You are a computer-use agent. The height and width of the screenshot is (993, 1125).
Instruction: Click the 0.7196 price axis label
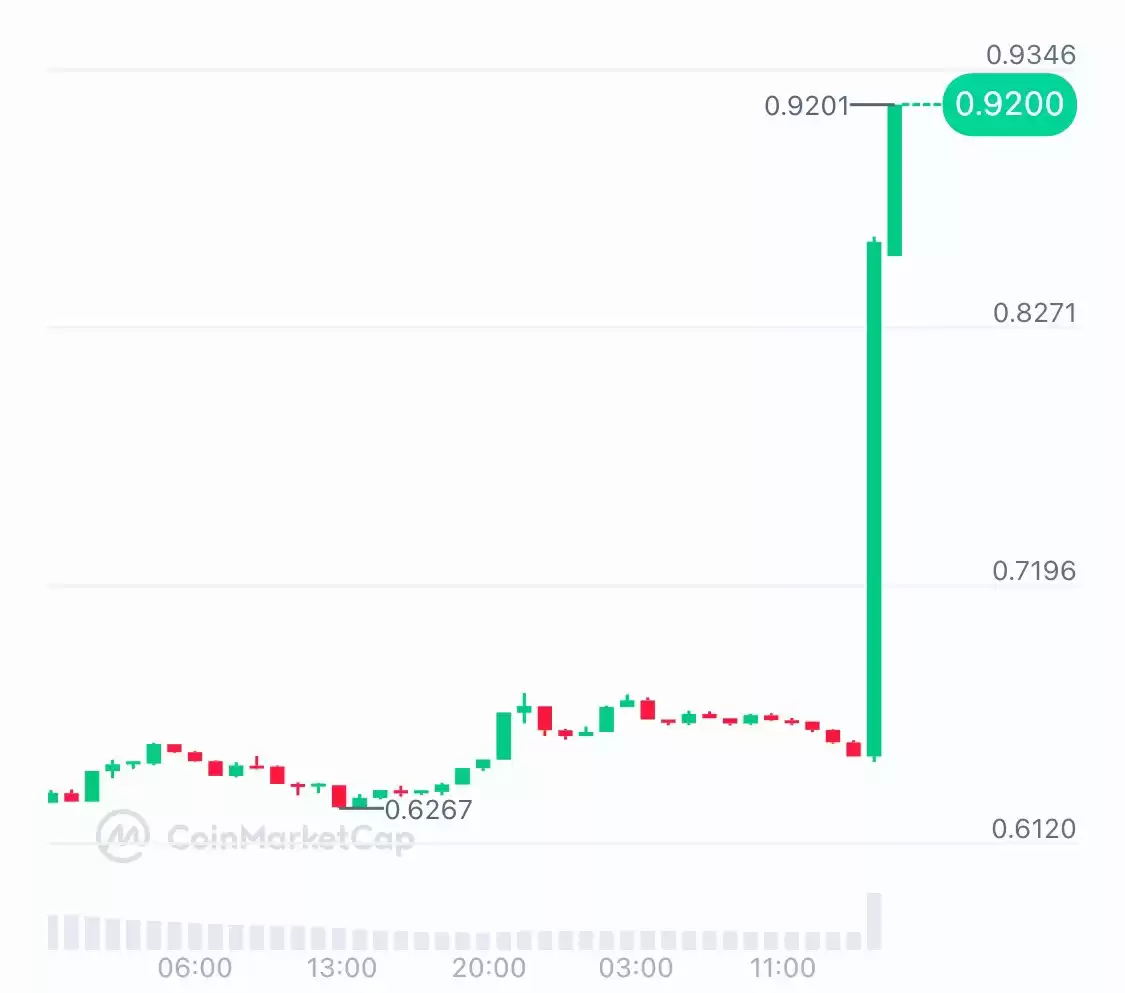(1034, 571)
